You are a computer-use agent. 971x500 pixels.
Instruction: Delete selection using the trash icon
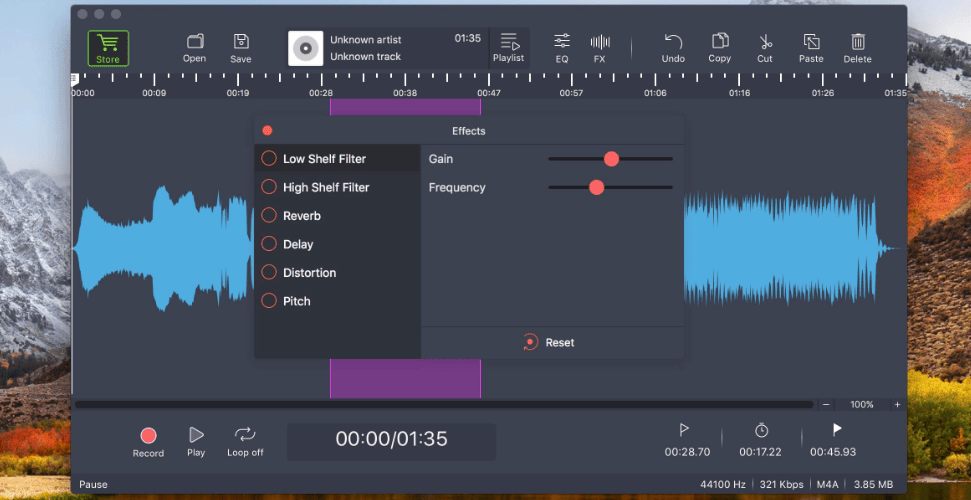coord(858,48)
